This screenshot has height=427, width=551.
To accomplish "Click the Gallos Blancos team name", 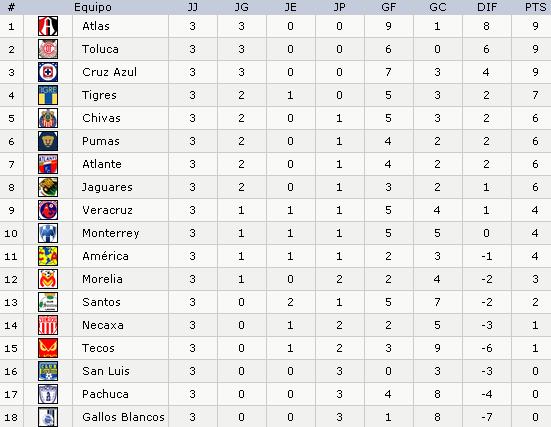I will click(123, 417).
